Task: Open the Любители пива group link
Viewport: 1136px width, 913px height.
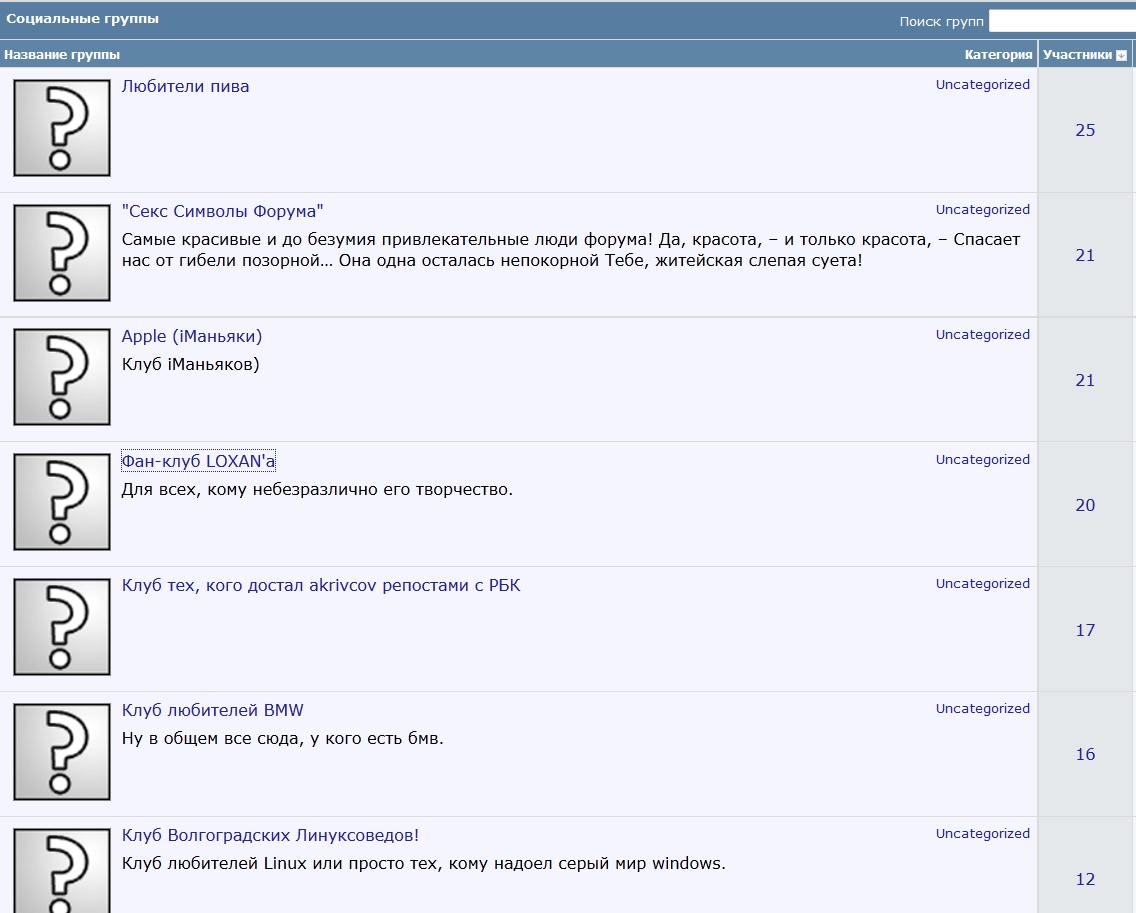Action: pyautogui.click(x=185, y=87)
